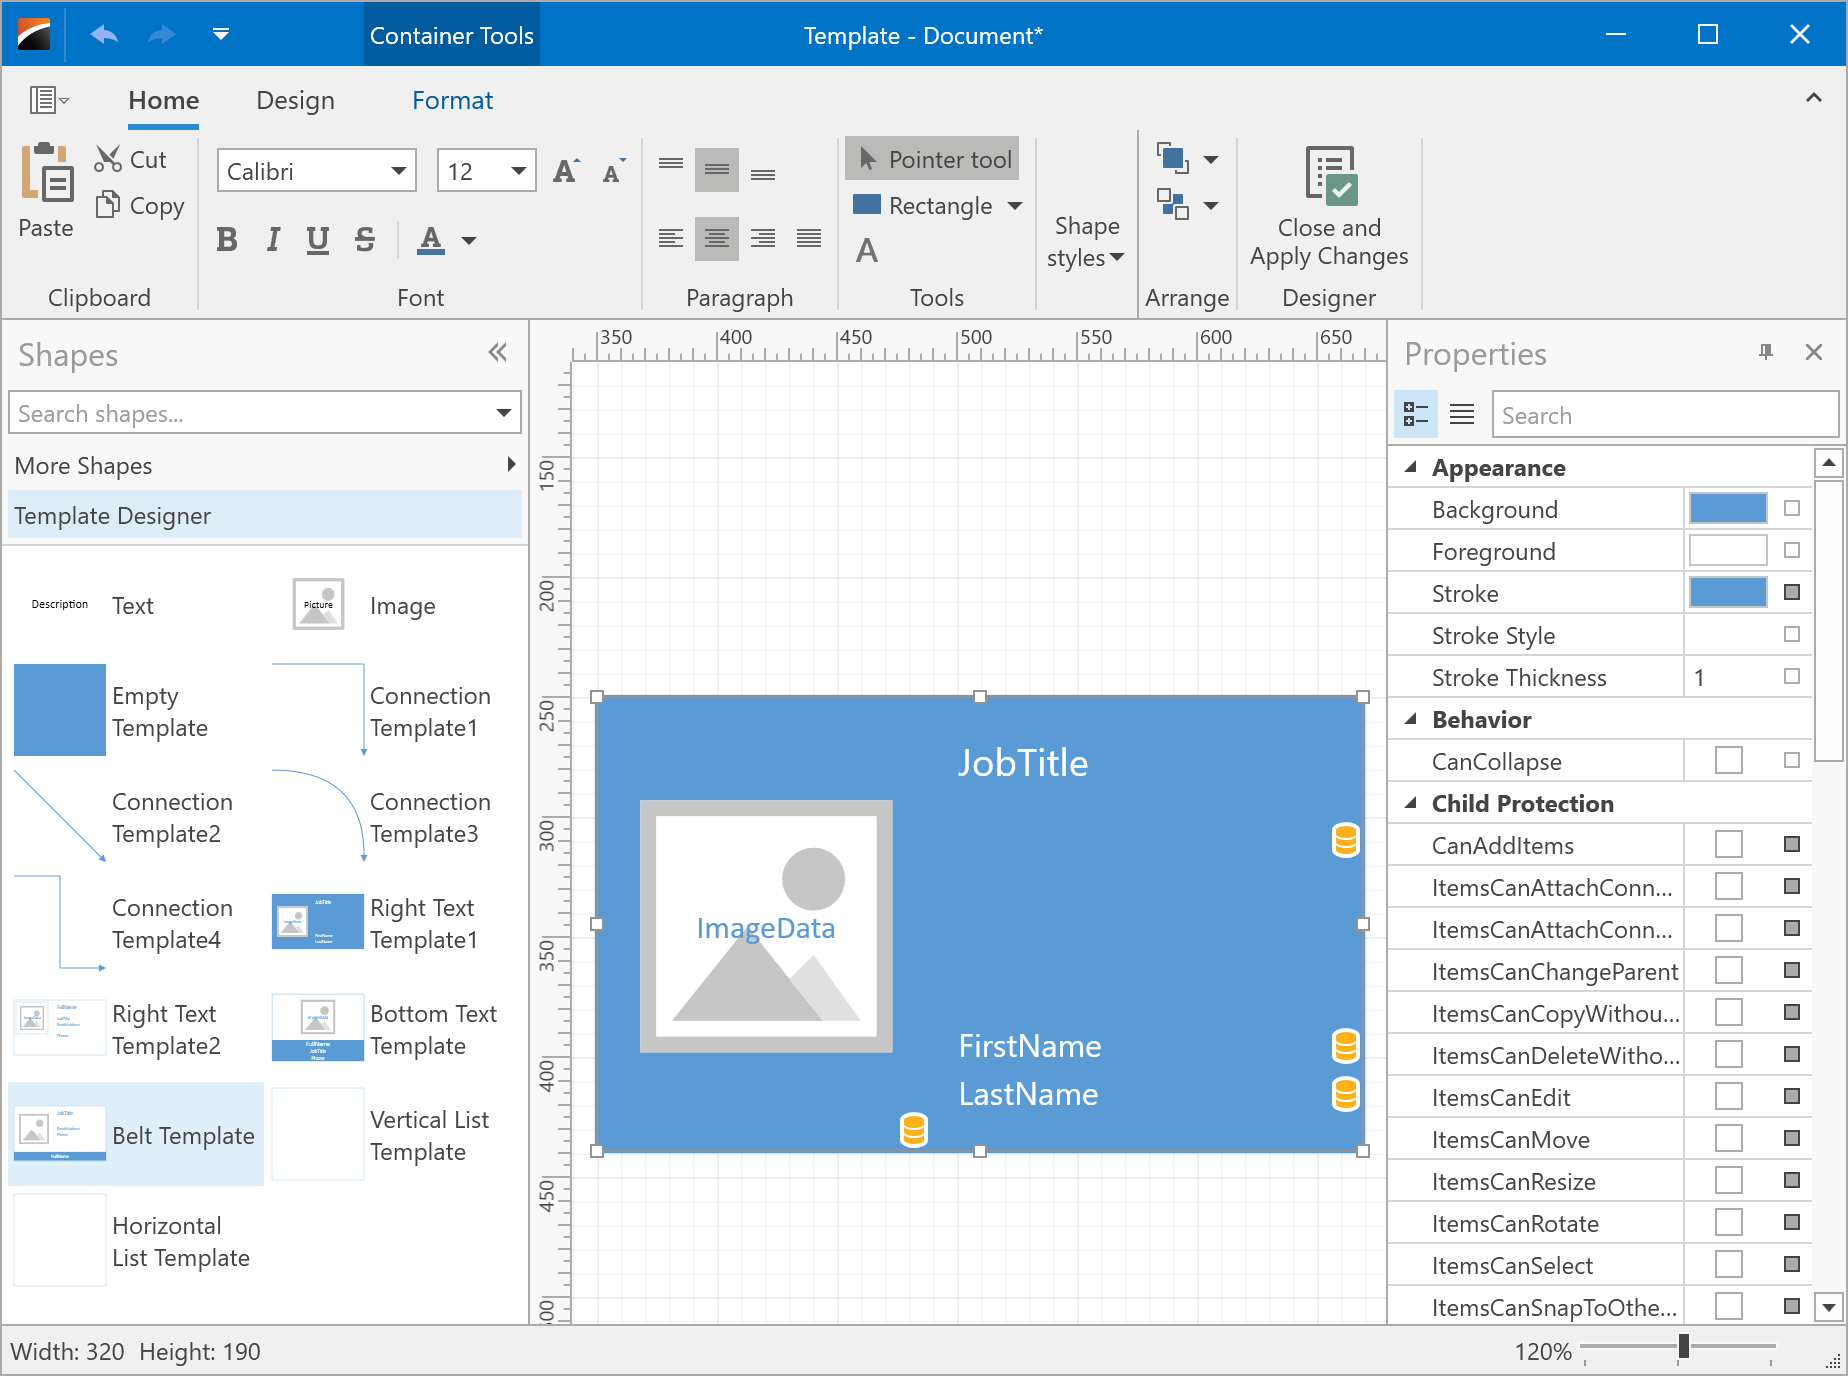Click the Copy icon
Image resolution: width=1848 pixels, height=1376 pixels.
pos(108,205)
